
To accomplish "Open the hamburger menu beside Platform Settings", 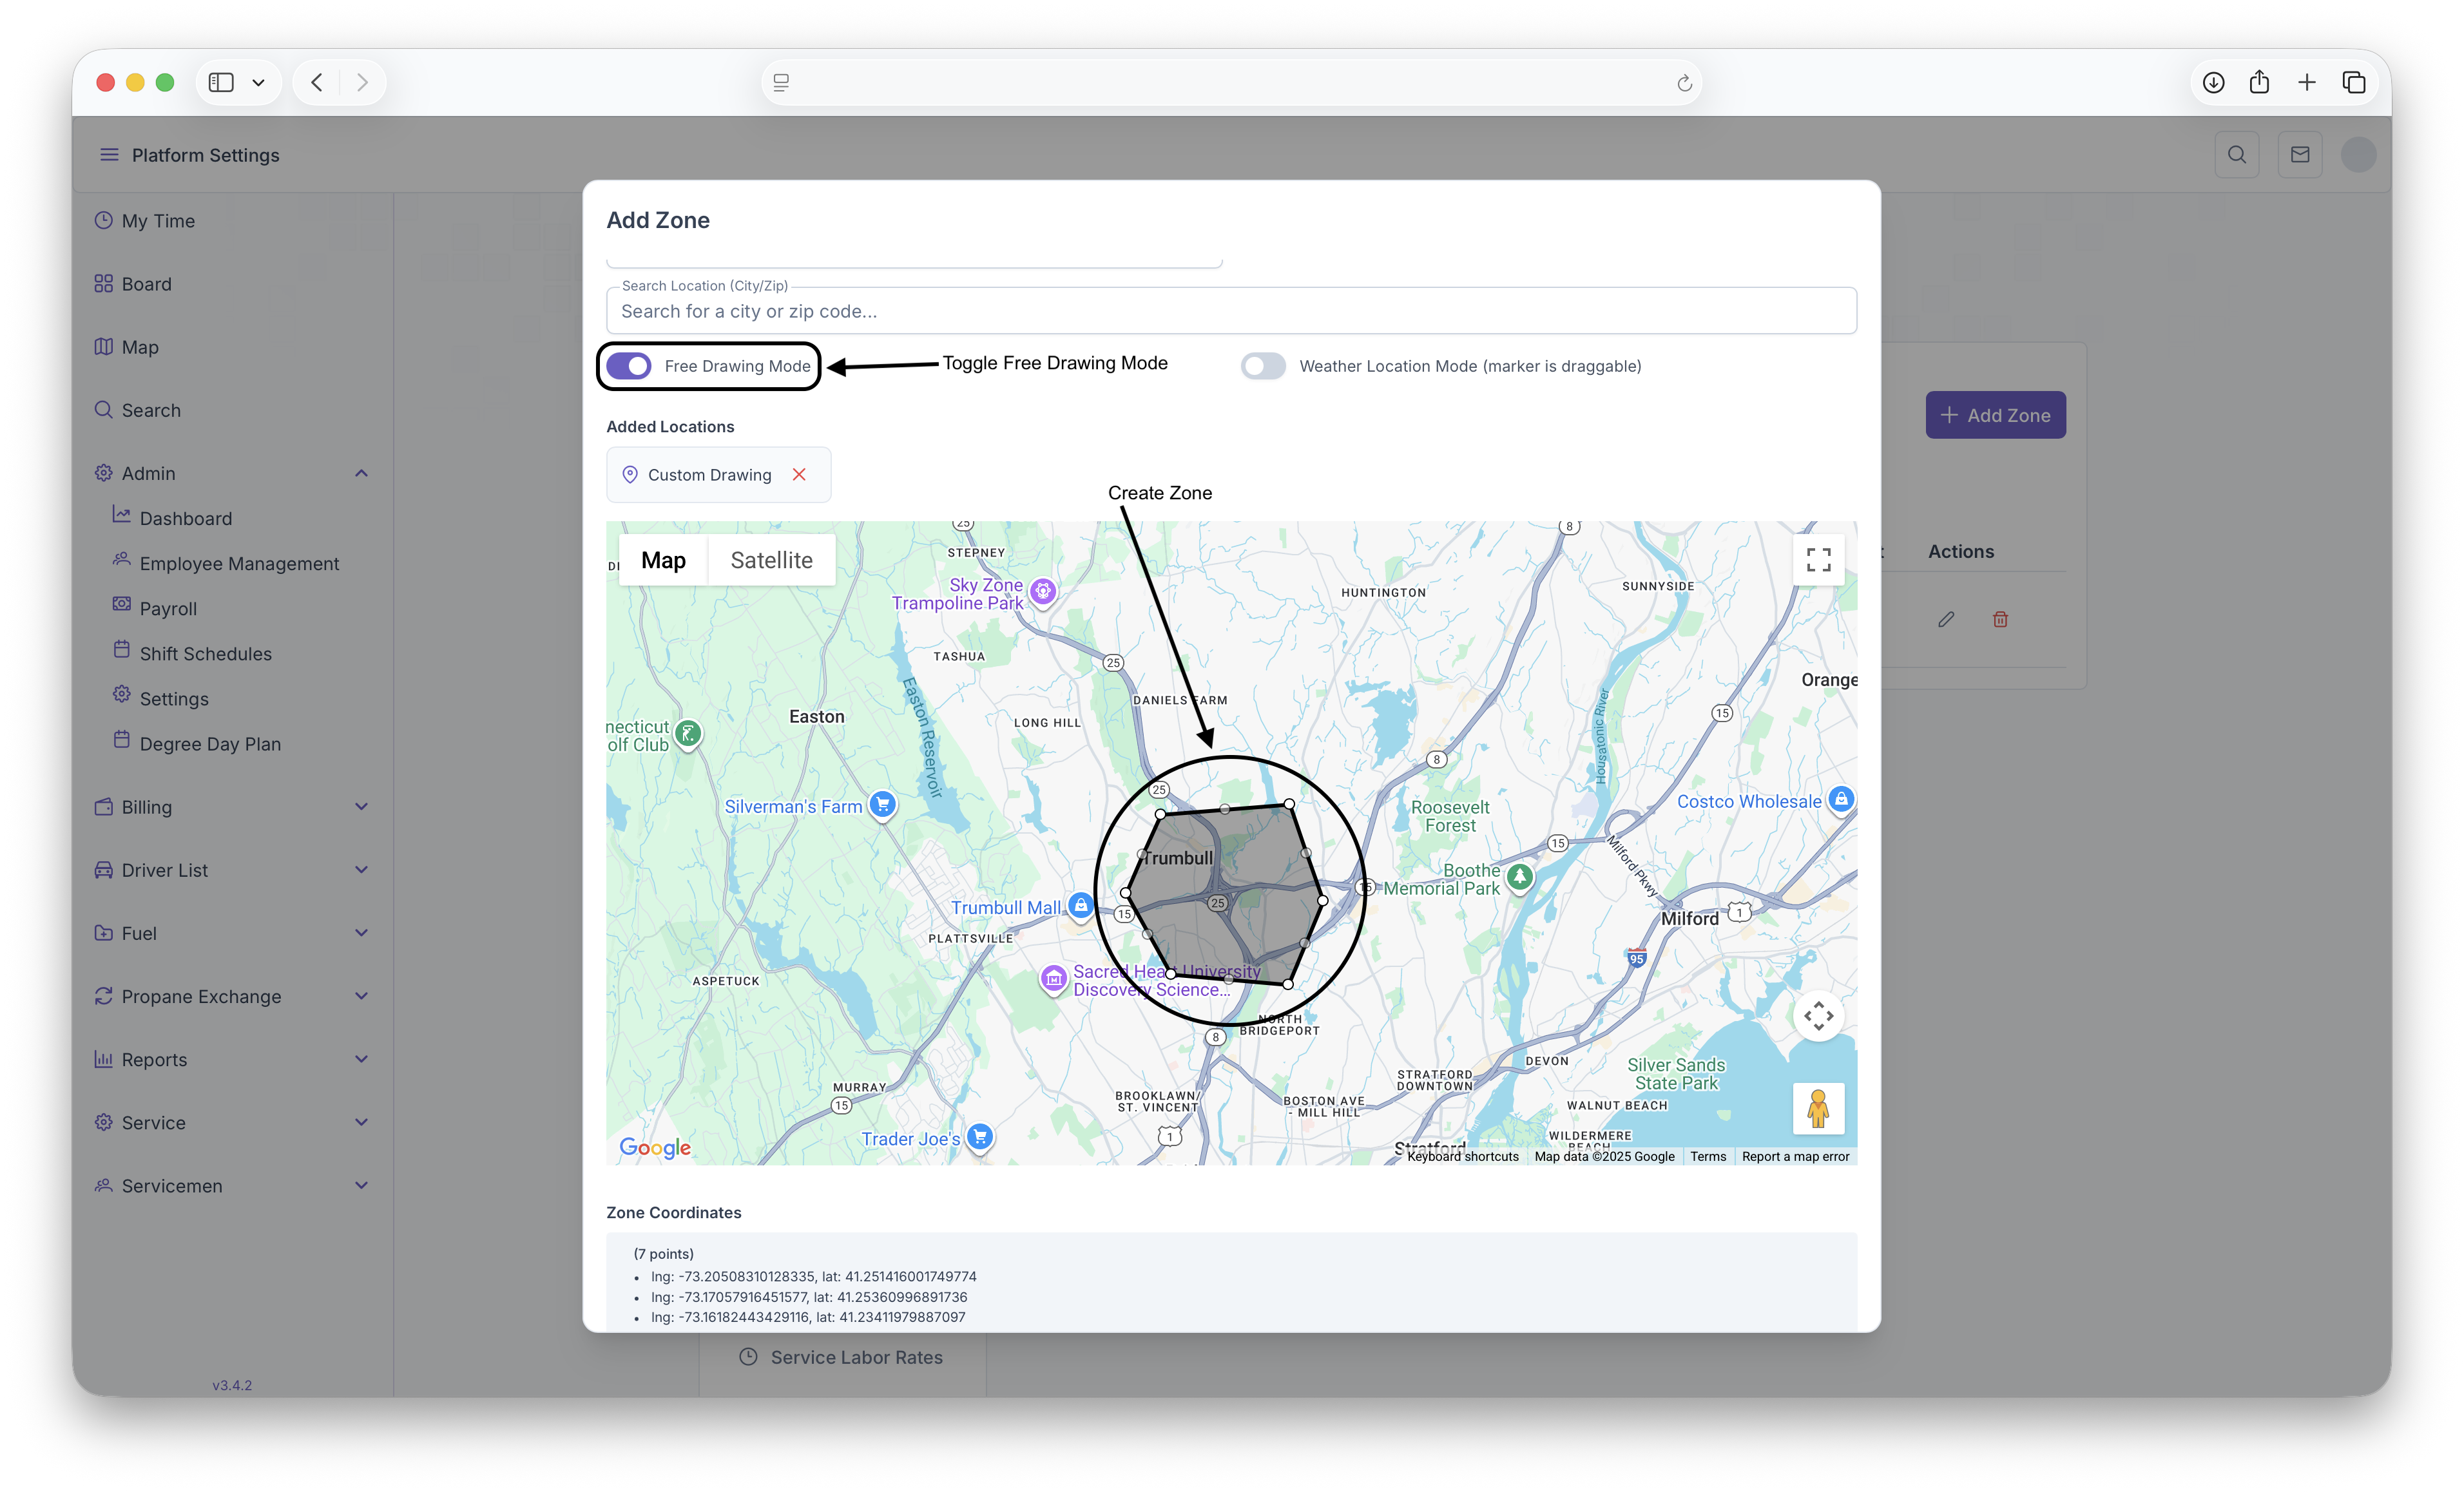I will coord(109,155).
